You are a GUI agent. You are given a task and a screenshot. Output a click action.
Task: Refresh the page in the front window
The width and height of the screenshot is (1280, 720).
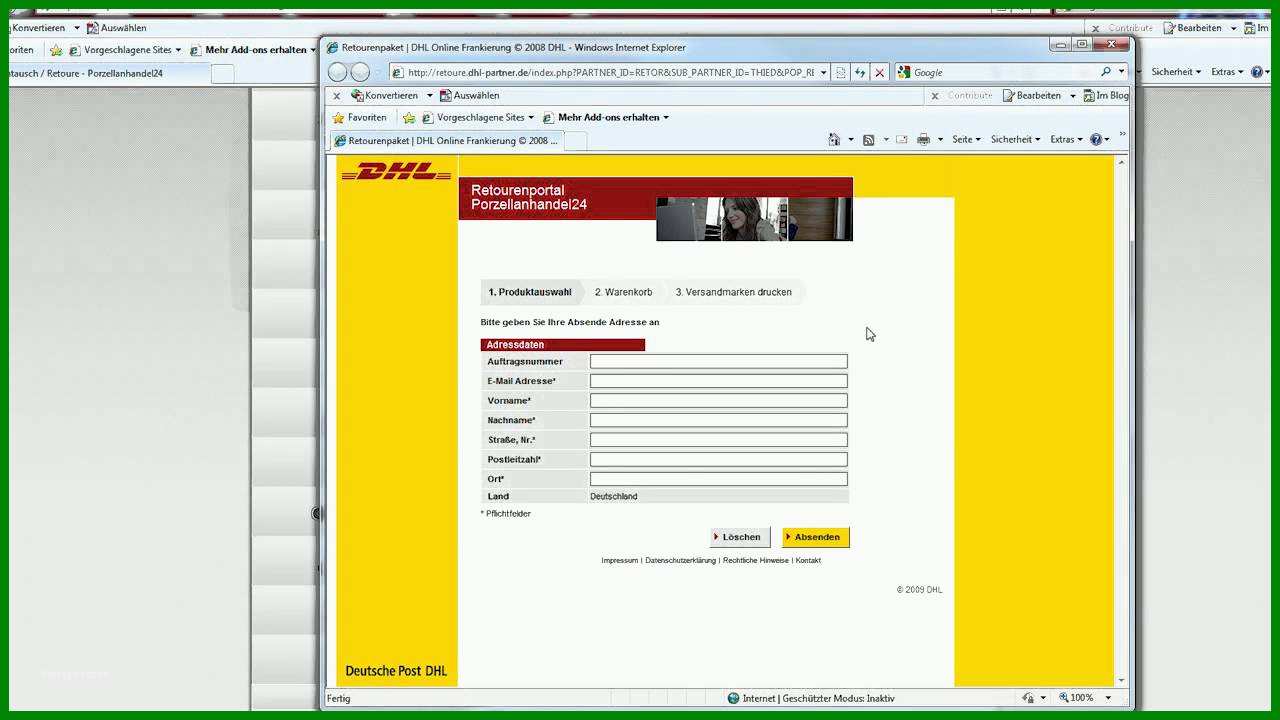tap(859, 72)
